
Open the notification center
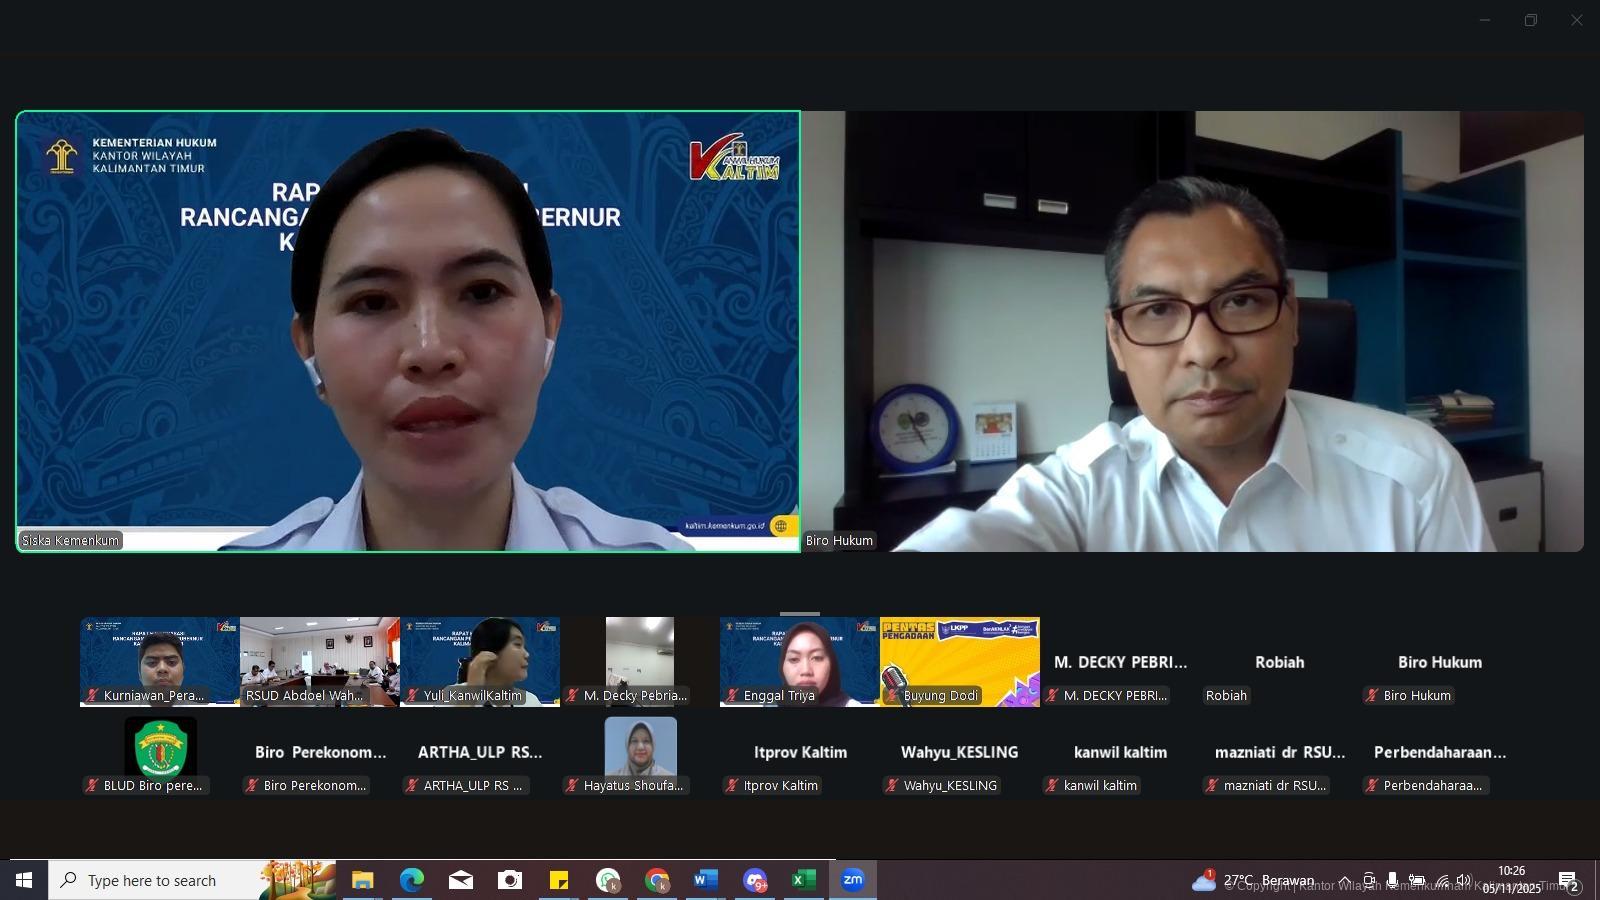pos(1567,880)
